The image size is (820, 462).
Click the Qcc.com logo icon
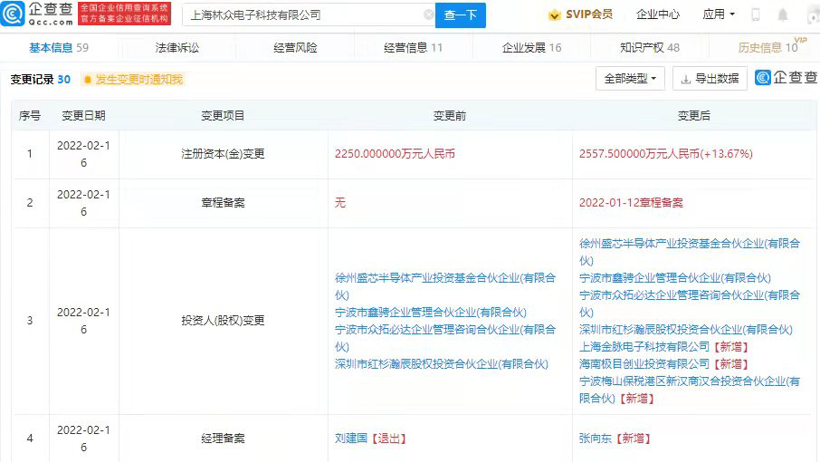pos(13,14)
